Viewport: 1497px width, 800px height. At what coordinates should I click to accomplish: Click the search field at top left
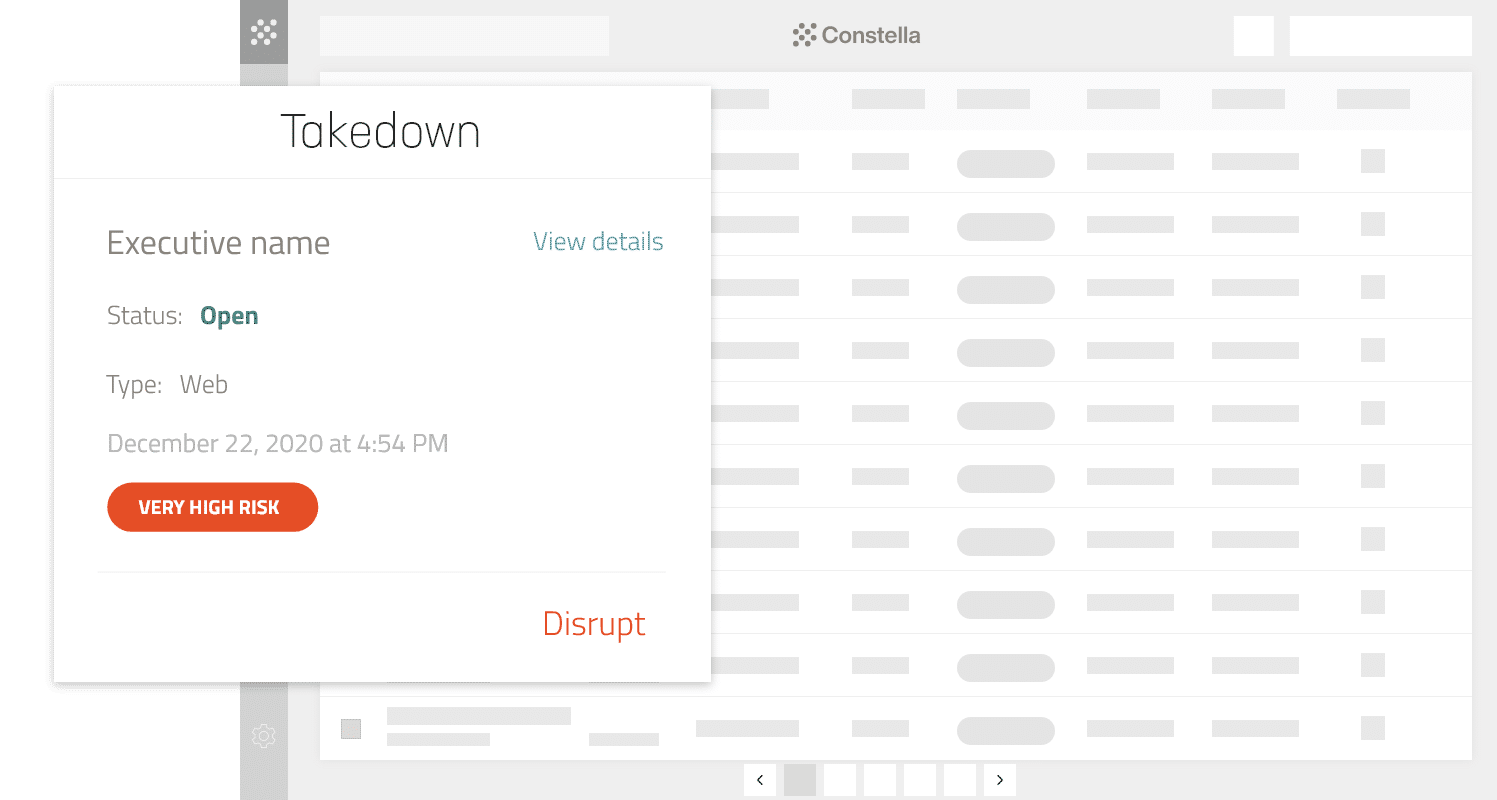pos(464,36)
